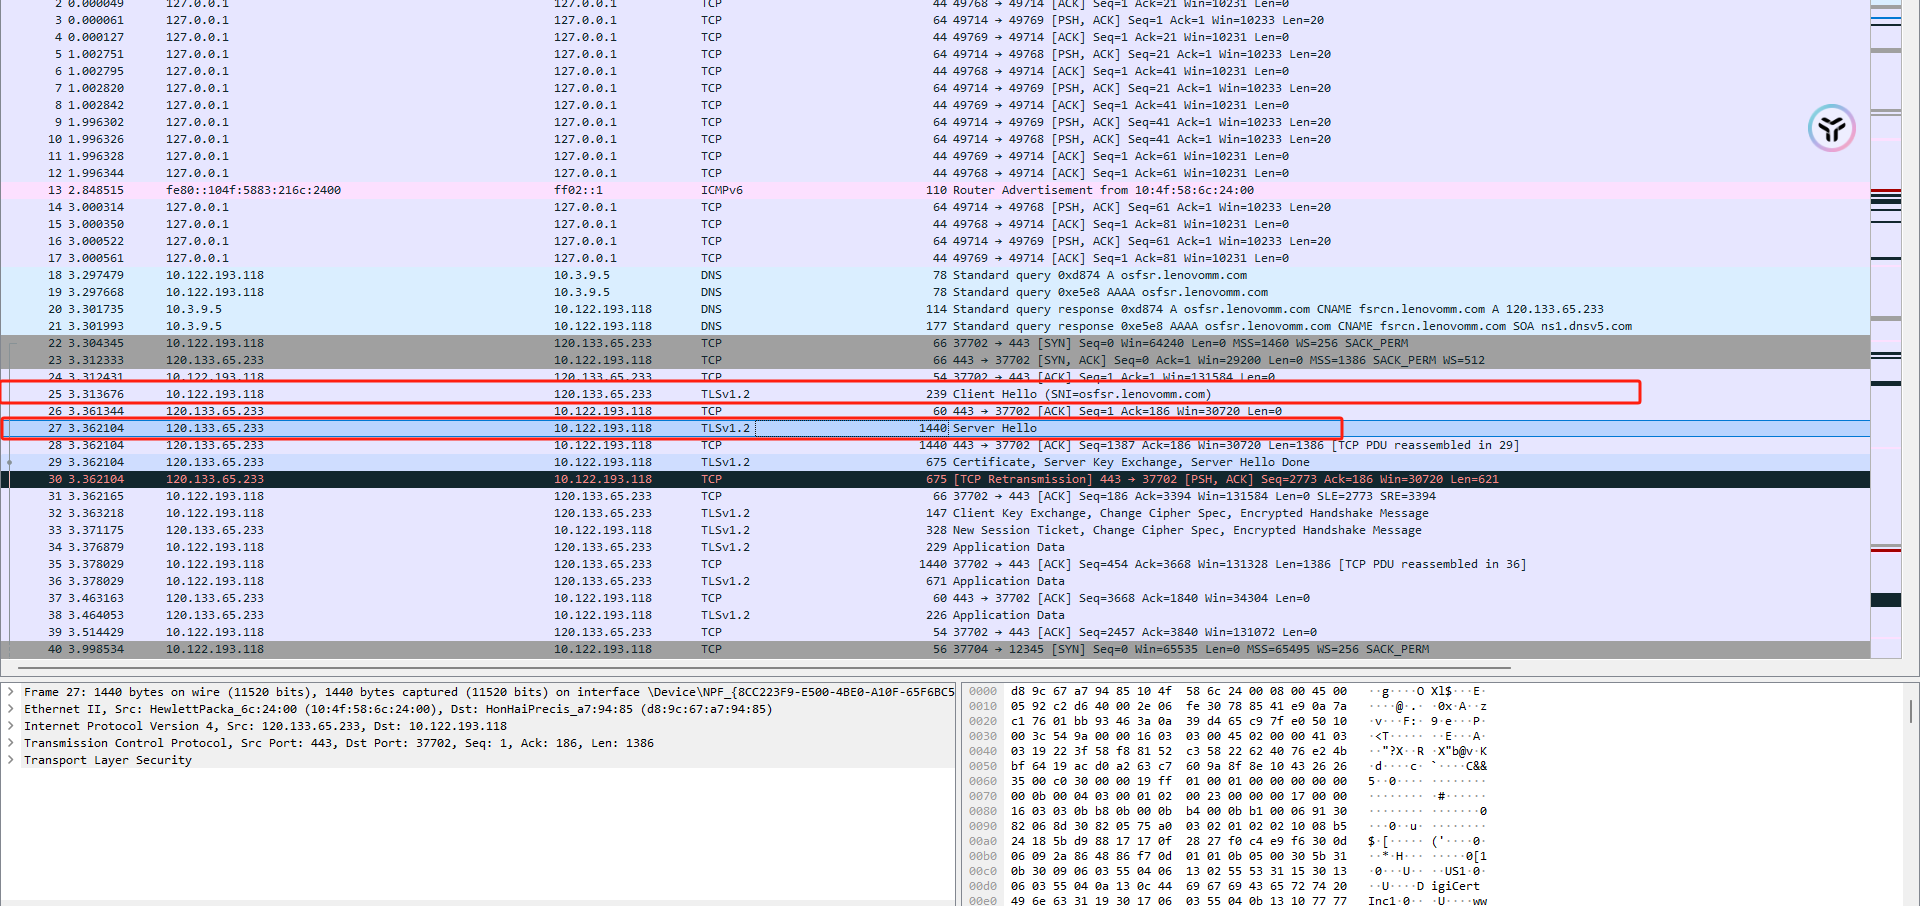Expand the Transport Layer Security section
Image resolution: width=1920 pixels, height=906 pixels.
pos(11,760)
